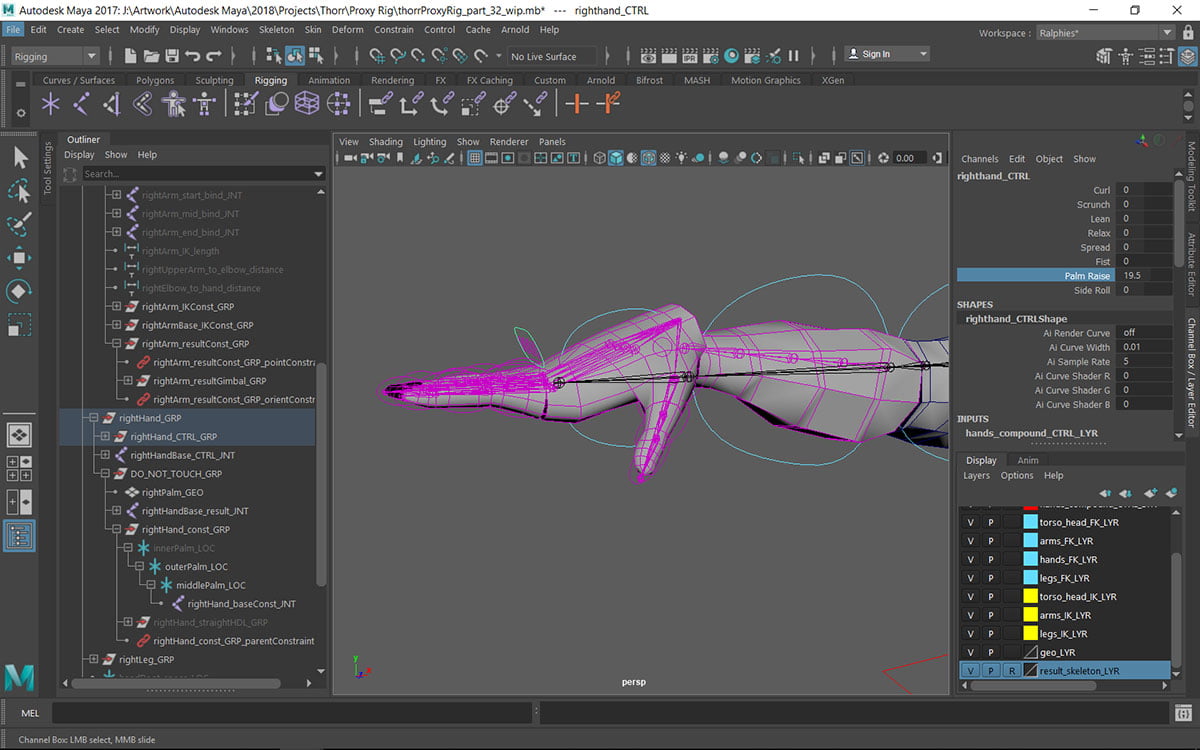Click the Save Scene icon
1200x750 pixels.
[172, 56]
